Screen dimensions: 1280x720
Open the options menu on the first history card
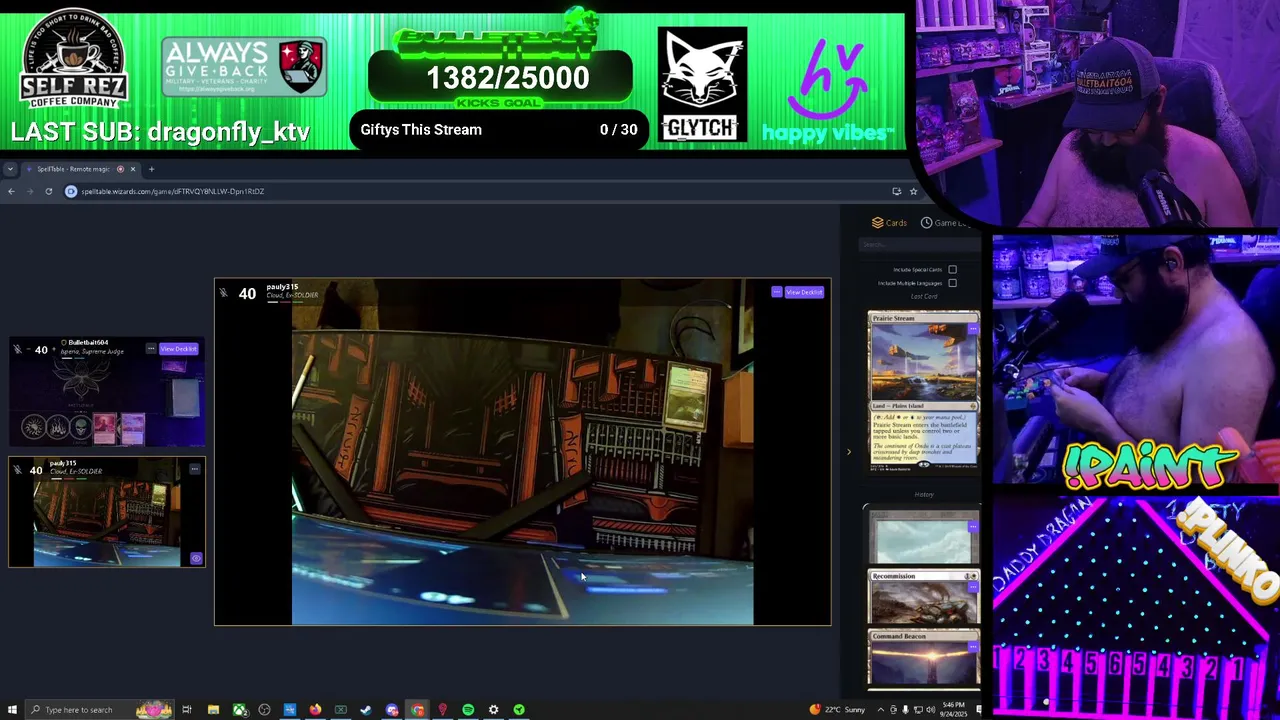point(972,527)
